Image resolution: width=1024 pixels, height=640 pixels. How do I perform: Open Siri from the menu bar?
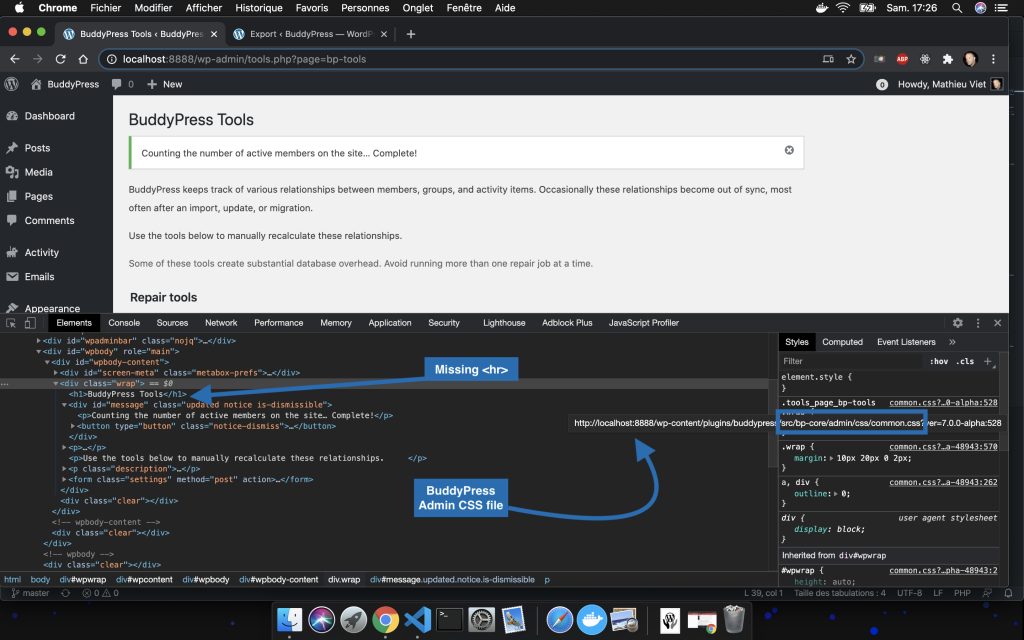pos(980,8)
